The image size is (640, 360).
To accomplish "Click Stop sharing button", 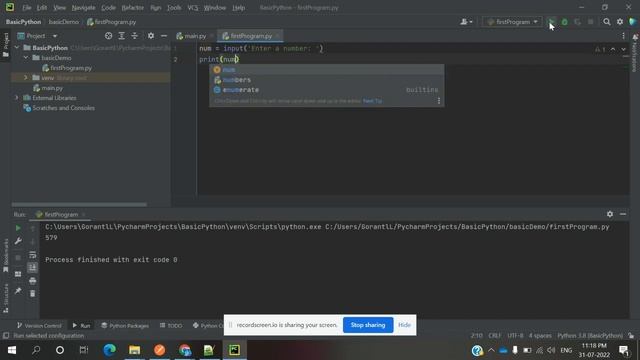I will (x=368, y=325).
